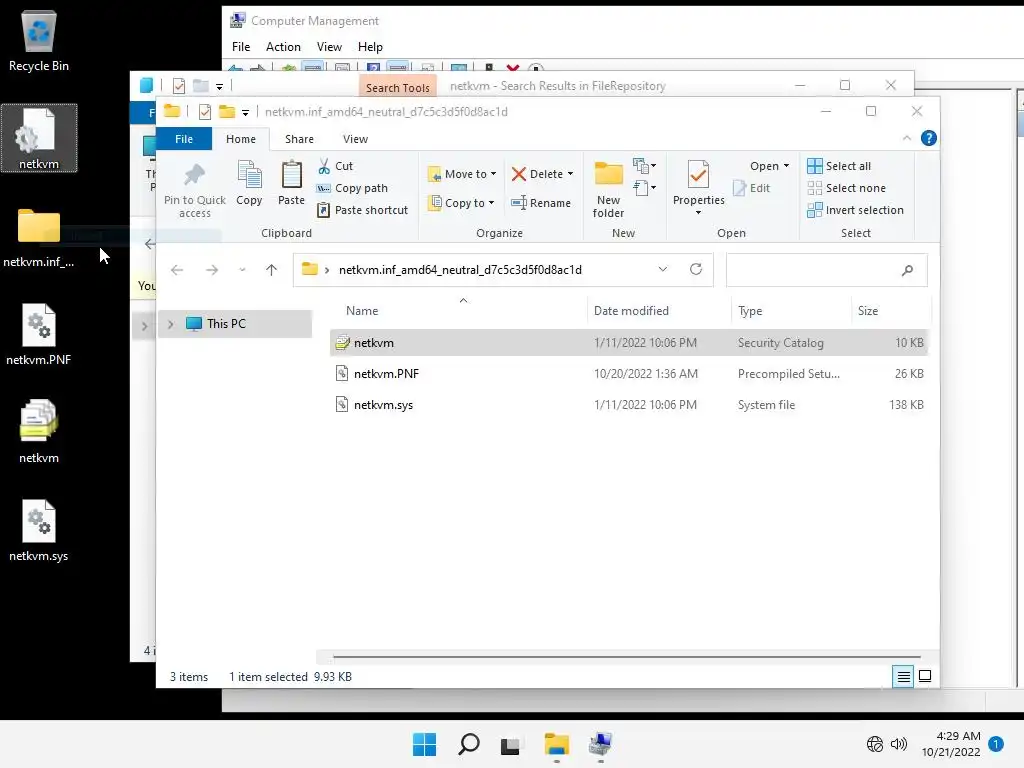This screenshot has height=768, width=1024.
Task: Click the Back navigation arrow
Action: [177, 270]
